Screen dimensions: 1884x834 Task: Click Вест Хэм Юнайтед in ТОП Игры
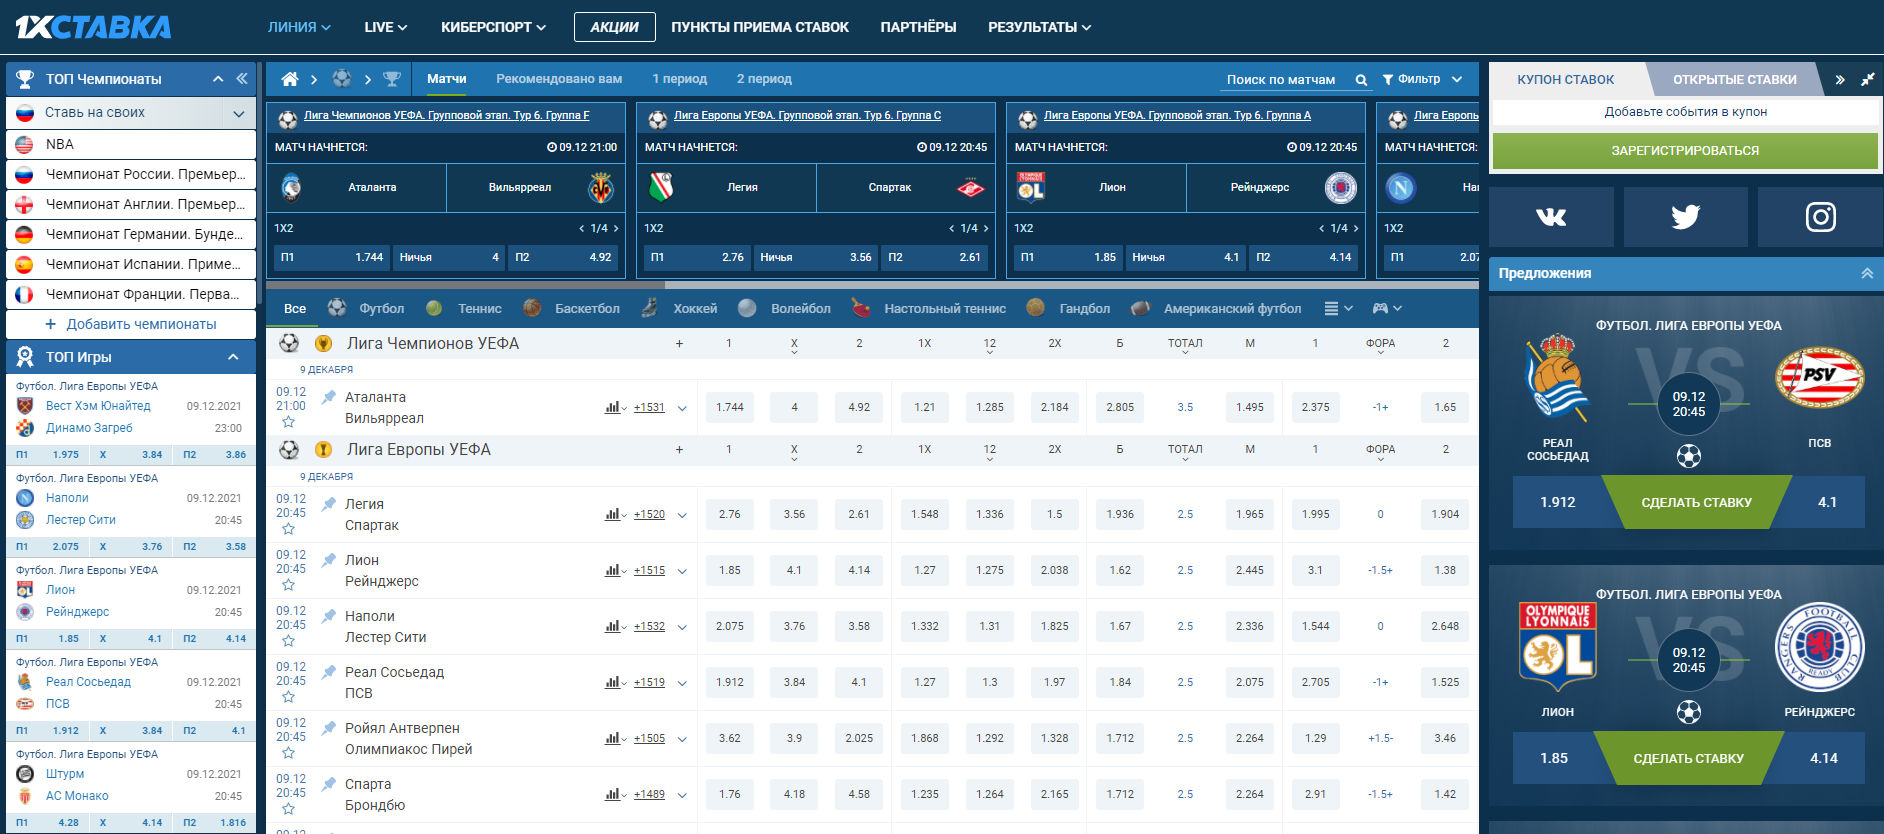(x=98, y=406)
